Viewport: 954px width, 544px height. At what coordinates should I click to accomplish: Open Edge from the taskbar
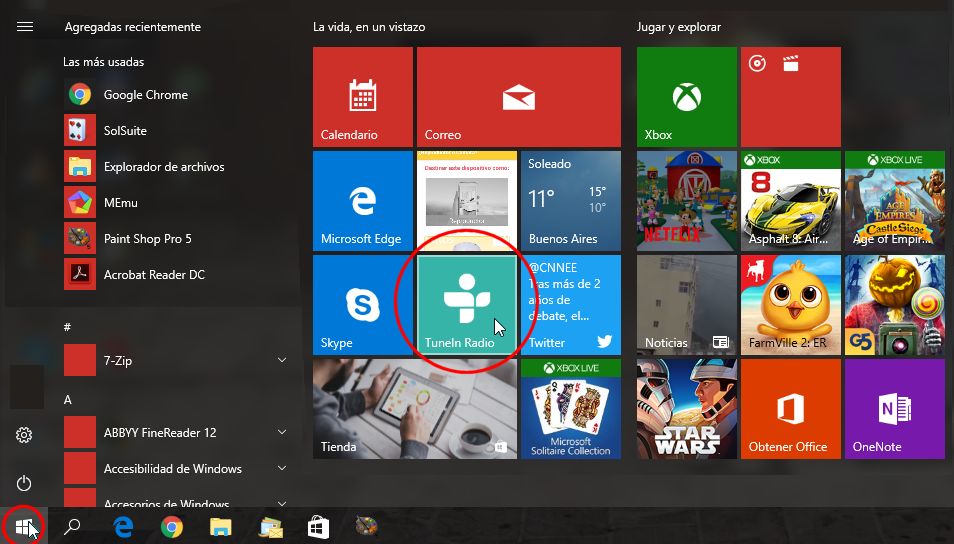pos(123,526)
